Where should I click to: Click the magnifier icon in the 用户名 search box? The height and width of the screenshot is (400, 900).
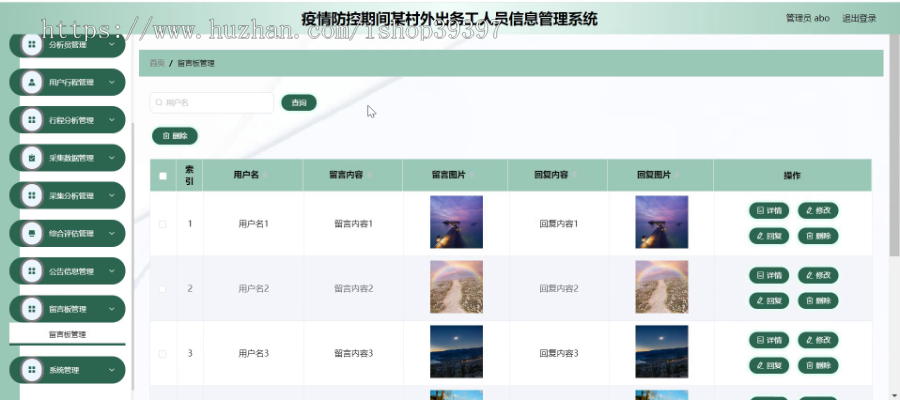[x=159, y=103]
